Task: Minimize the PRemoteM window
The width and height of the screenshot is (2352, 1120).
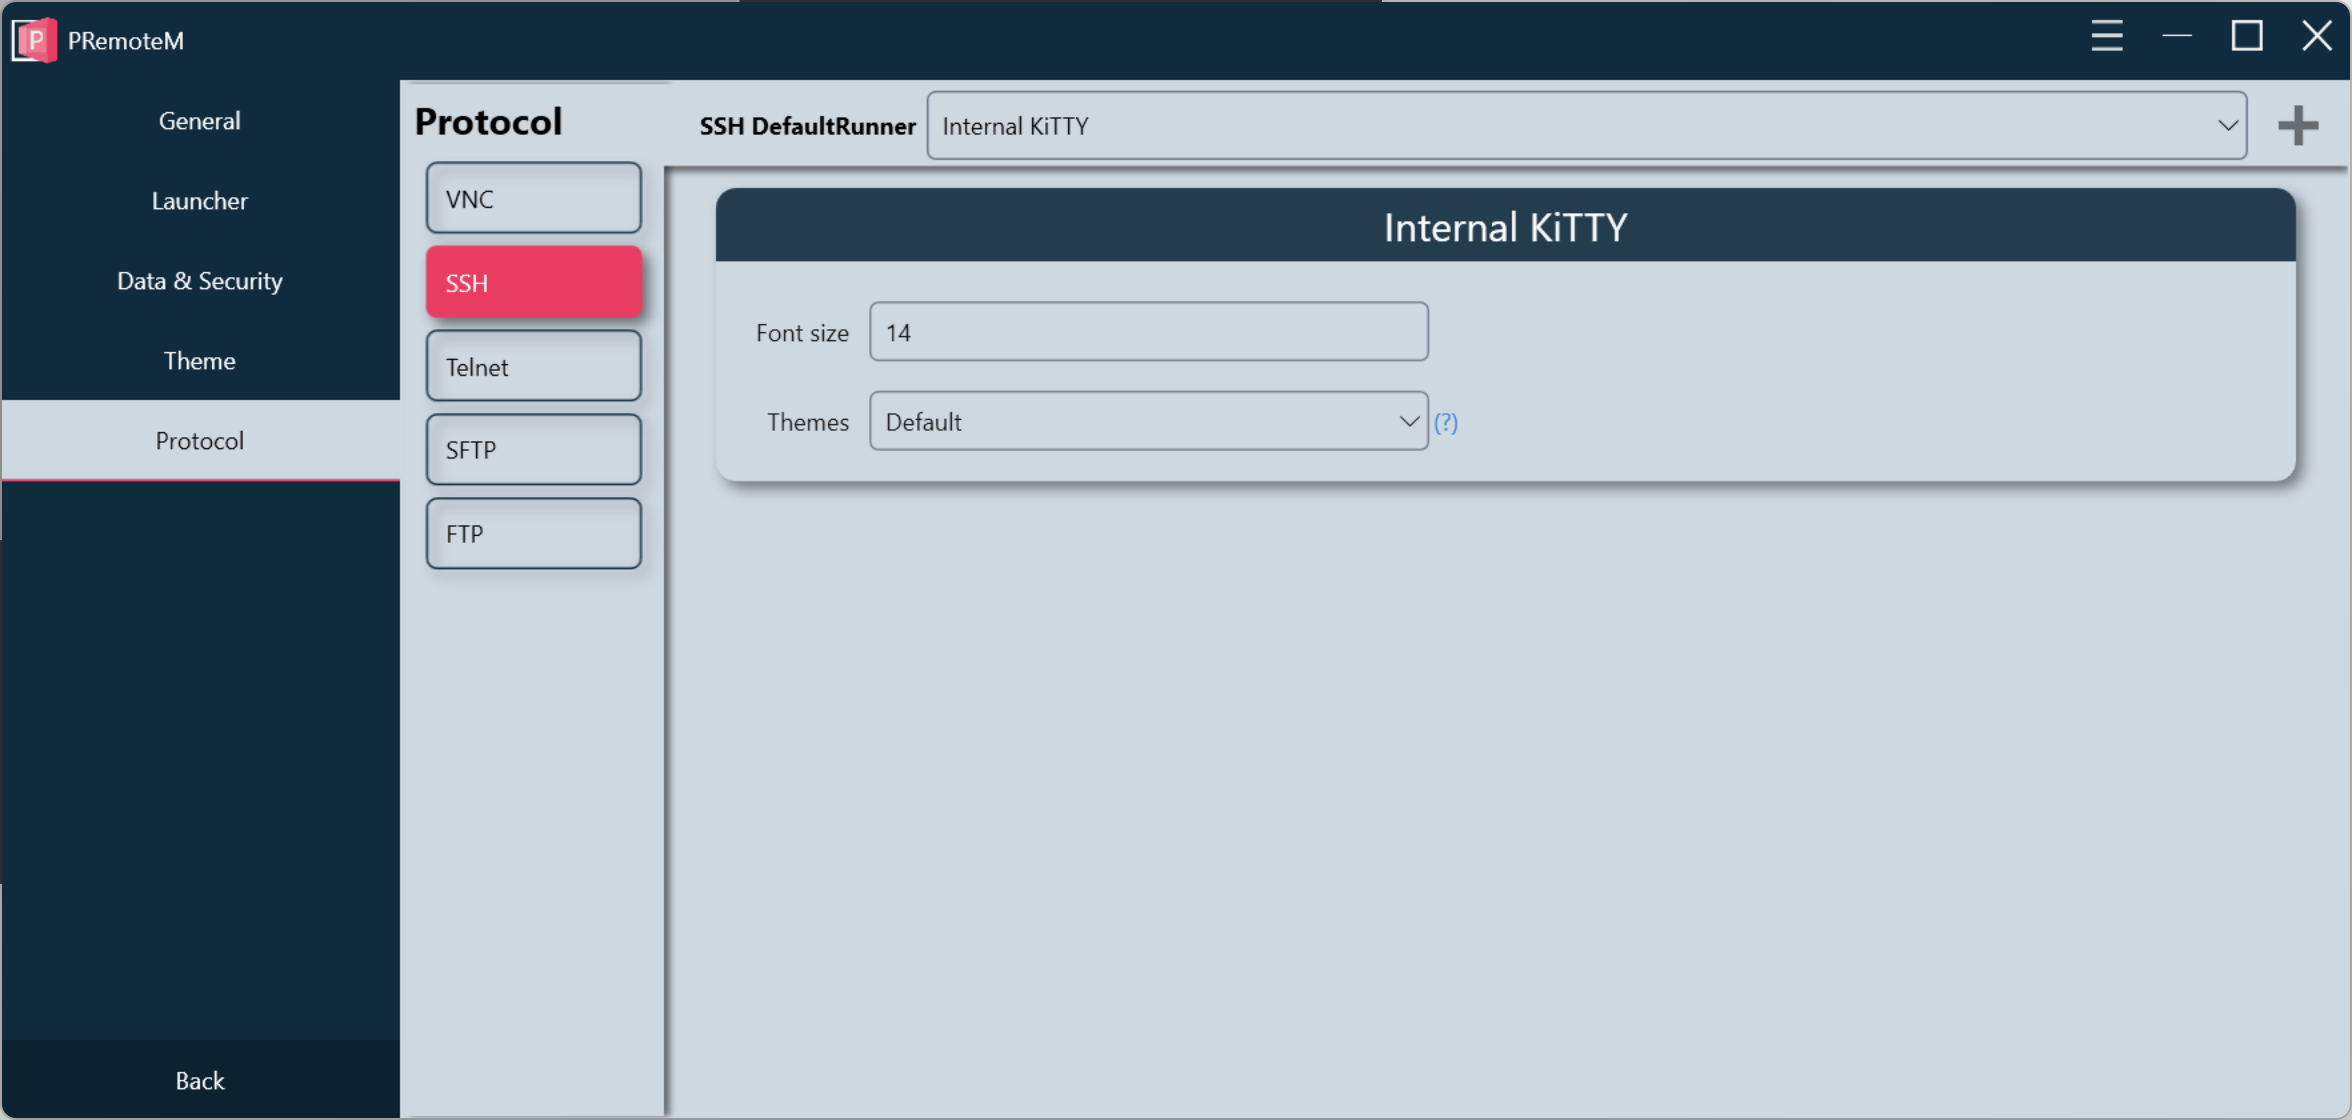Action: pos(2176,37)
